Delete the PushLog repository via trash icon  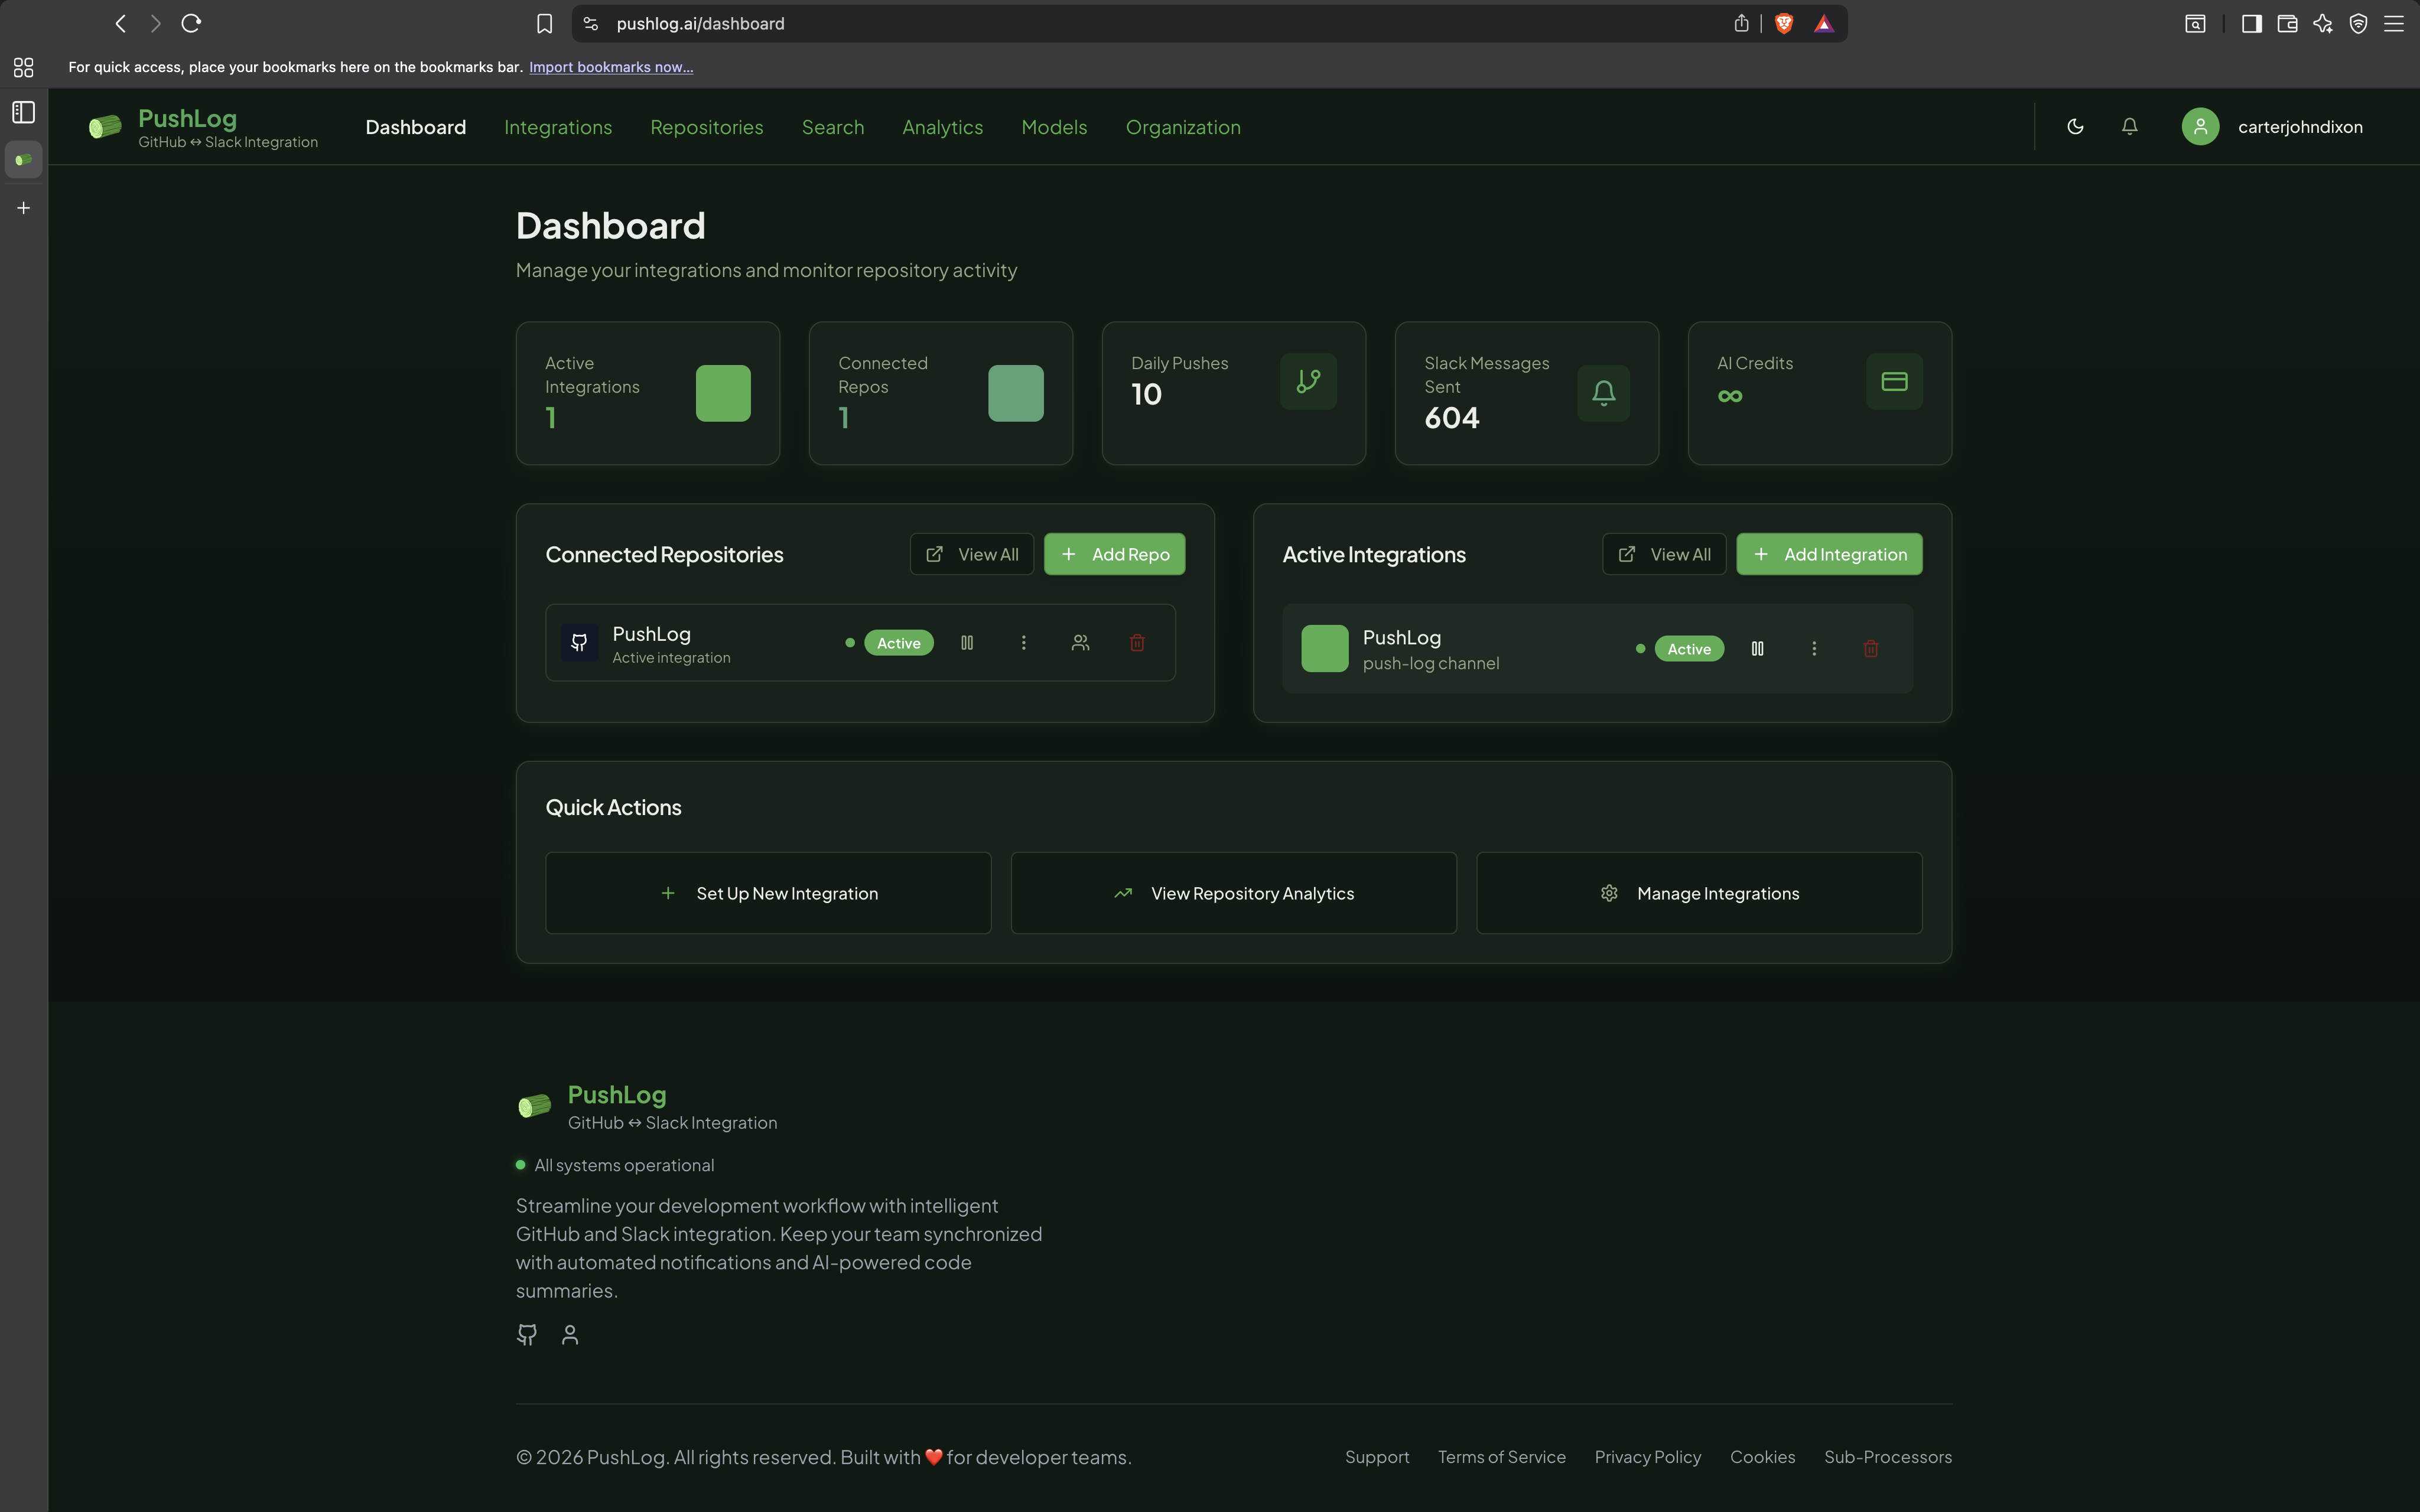pyautogui.click(x=1137, y=643)
